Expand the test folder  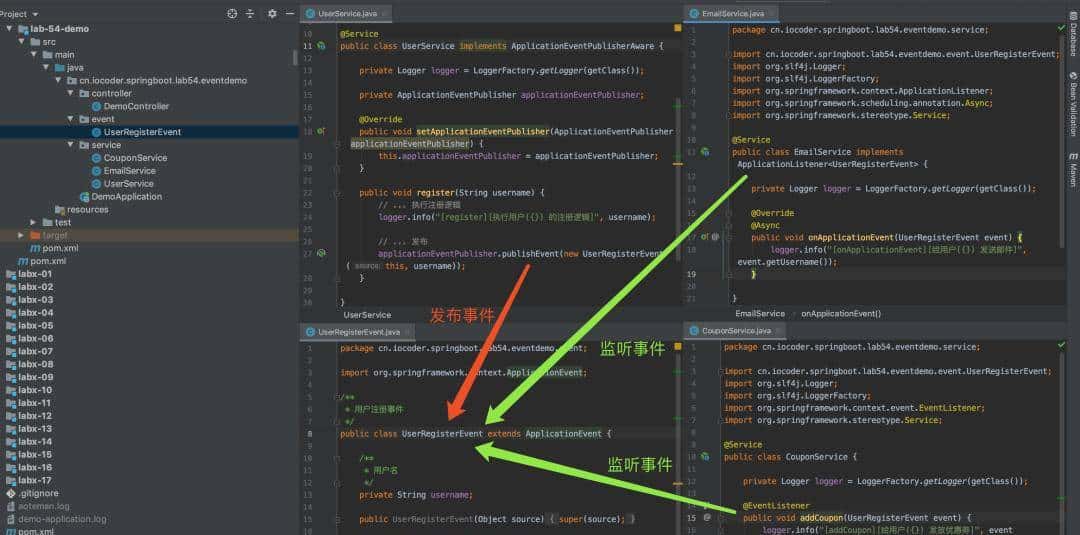(x=33, y=222)
